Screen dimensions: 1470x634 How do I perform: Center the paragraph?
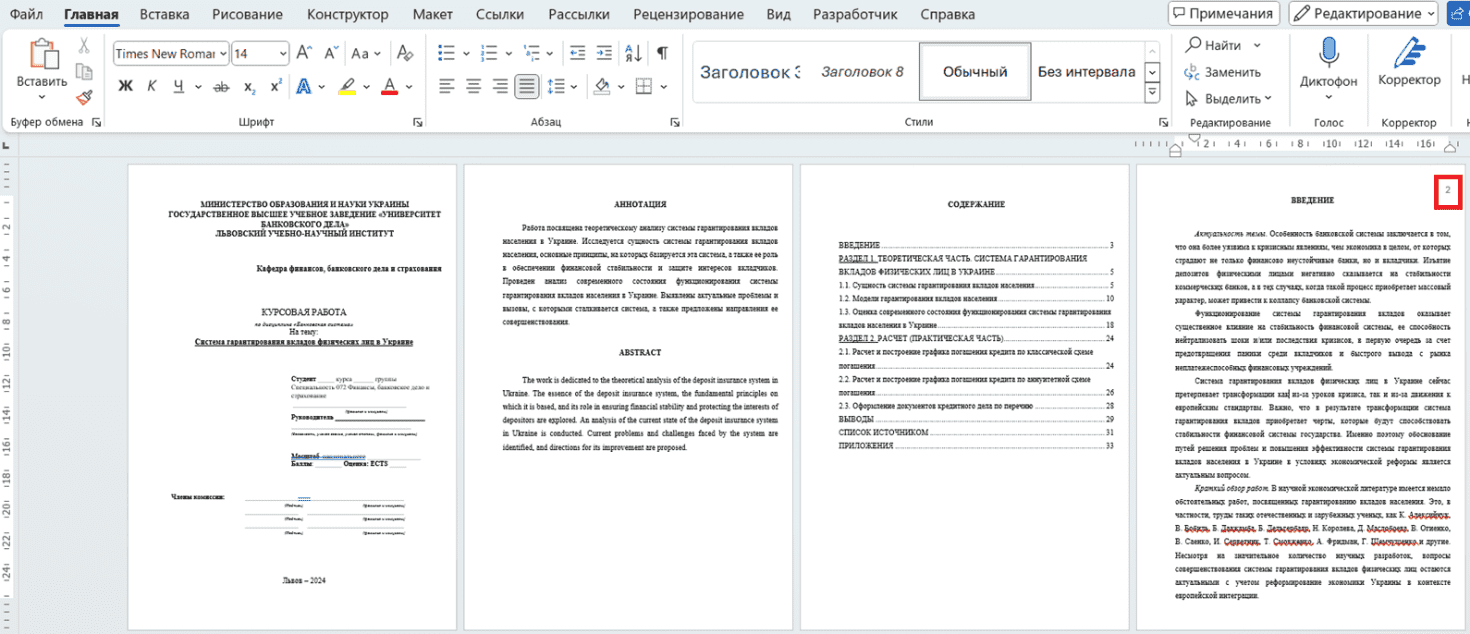(474, 86)
